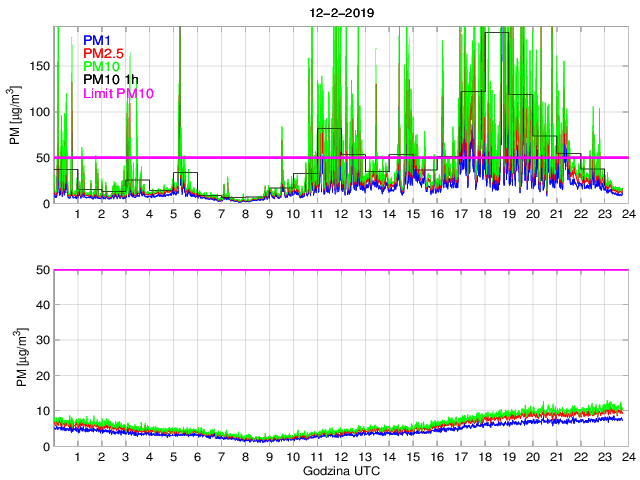
Task: Click the magenta limit line in bottom chart
Action: click(340, 270)
